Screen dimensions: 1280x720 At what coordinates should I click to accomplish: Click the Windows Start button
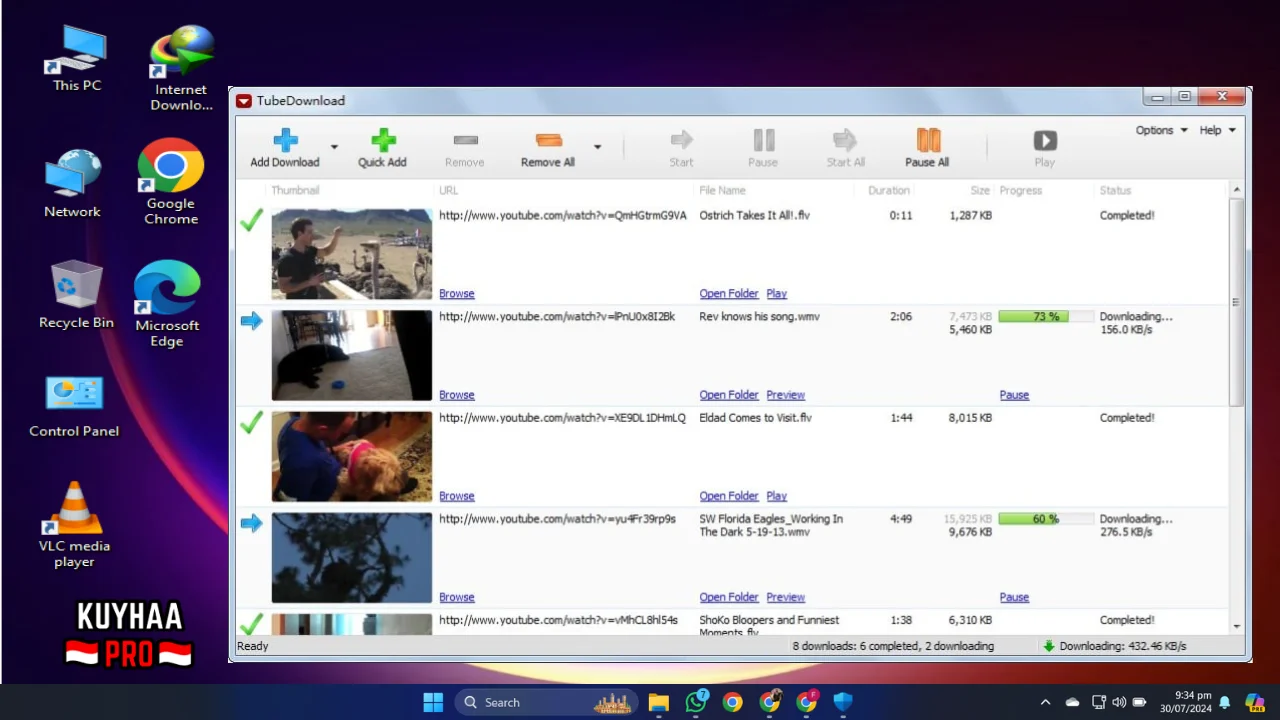pos(433,702)
